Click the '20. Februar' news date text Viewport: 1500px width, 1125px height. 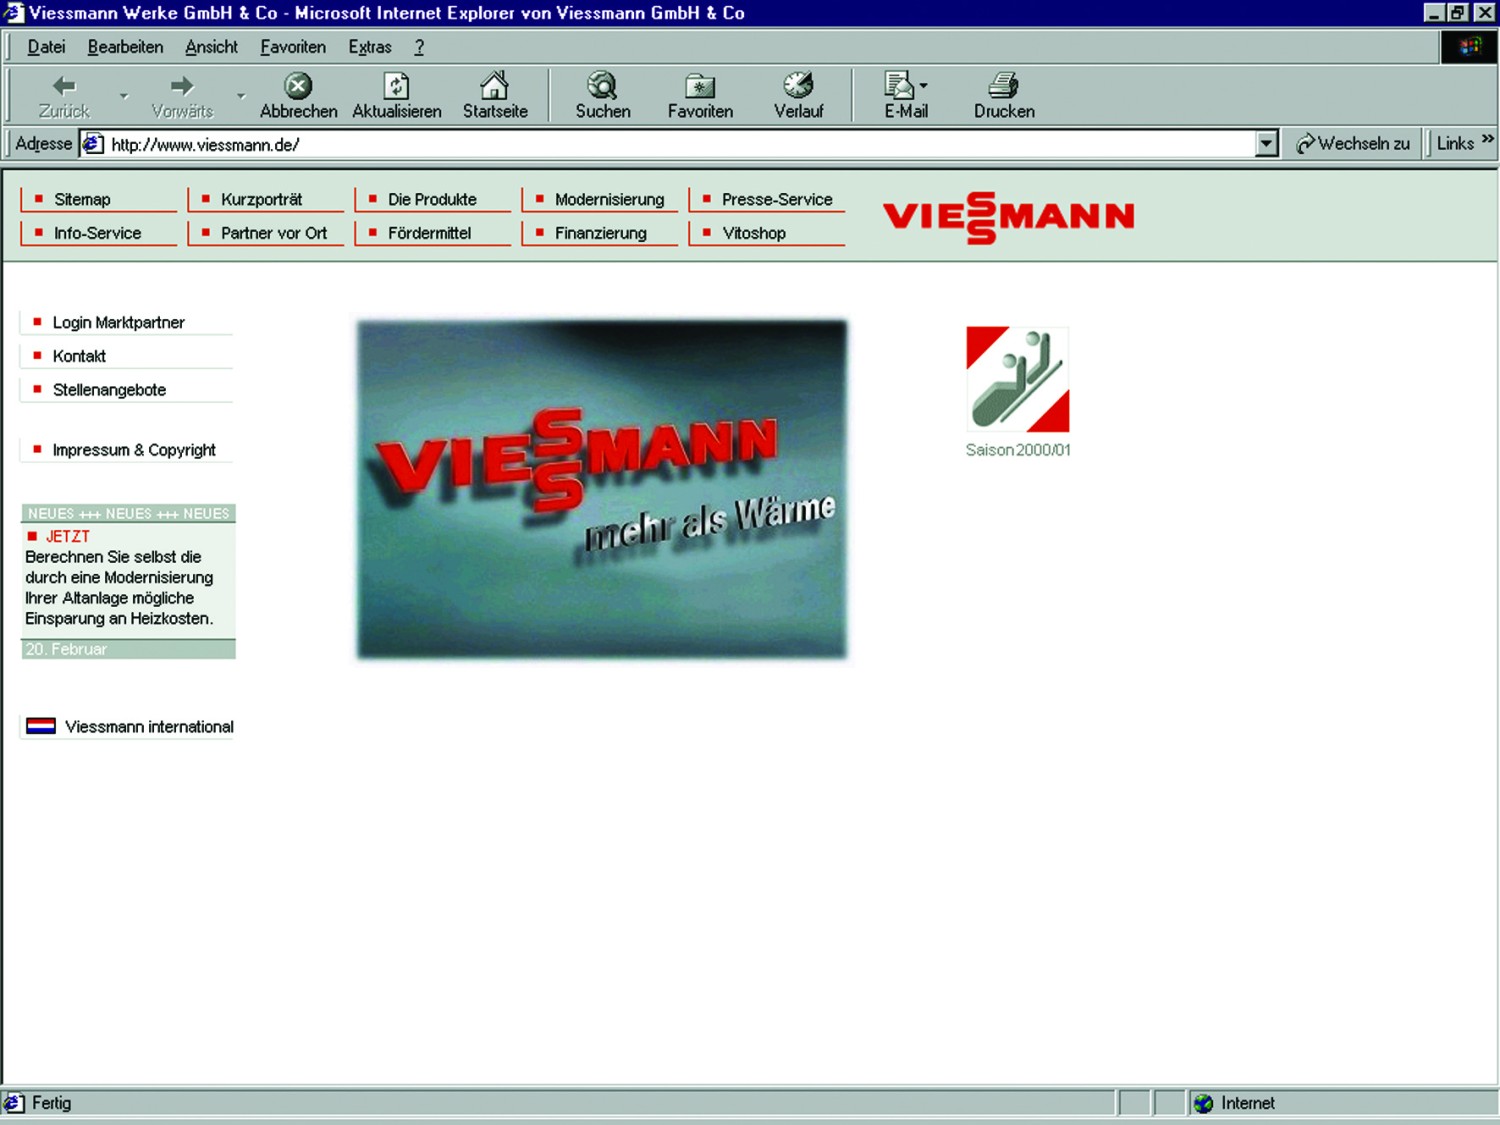[x=66, y=649]
